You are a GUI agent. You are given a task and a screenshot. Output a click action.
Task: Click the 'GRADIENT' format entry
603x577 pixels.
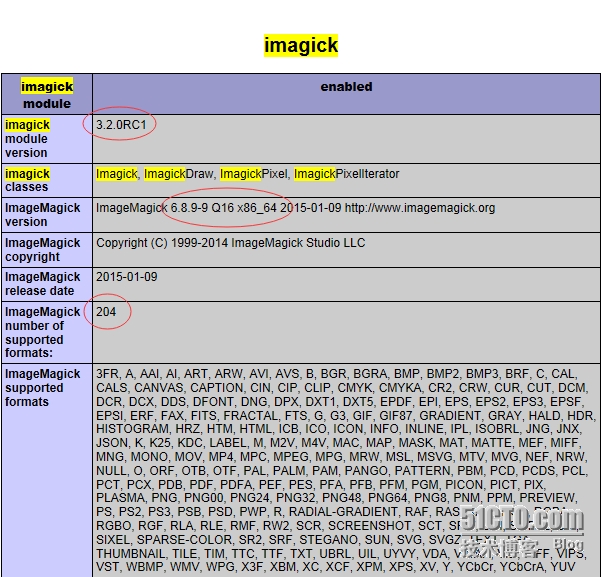pyautogui.click(x=450, y=416)
